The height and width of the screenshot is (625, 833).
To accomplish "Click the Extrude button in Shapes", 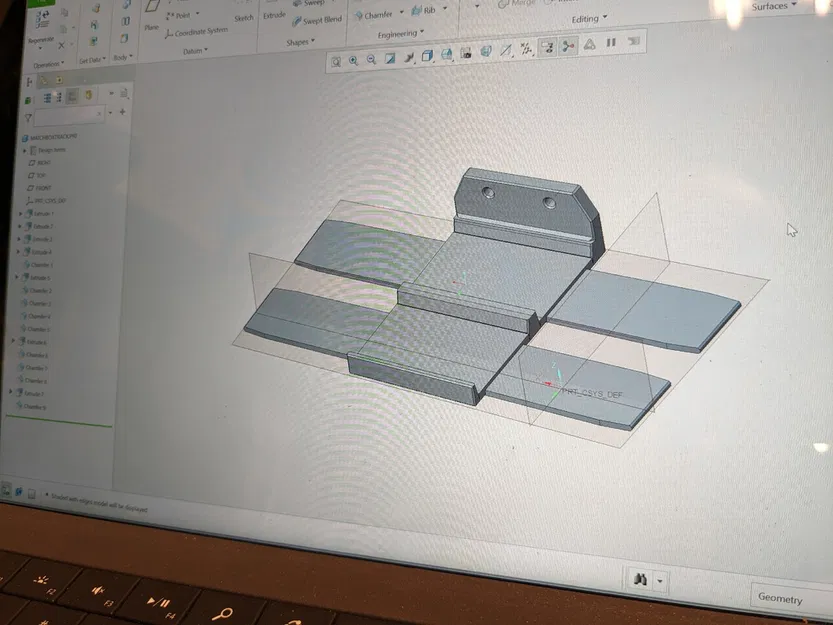I will 274,15.
